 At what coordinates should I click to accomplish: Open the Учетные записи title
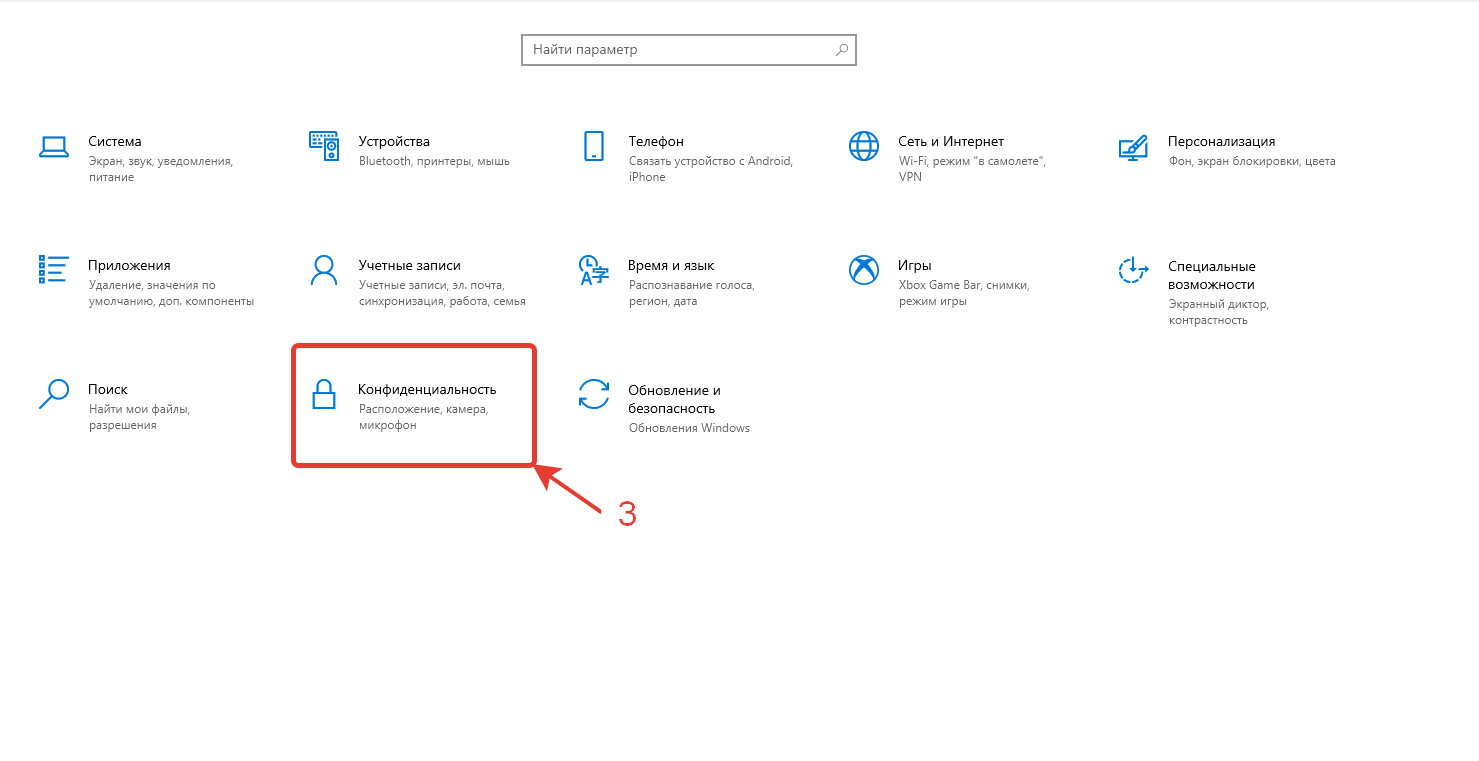(x=410, y=265)
